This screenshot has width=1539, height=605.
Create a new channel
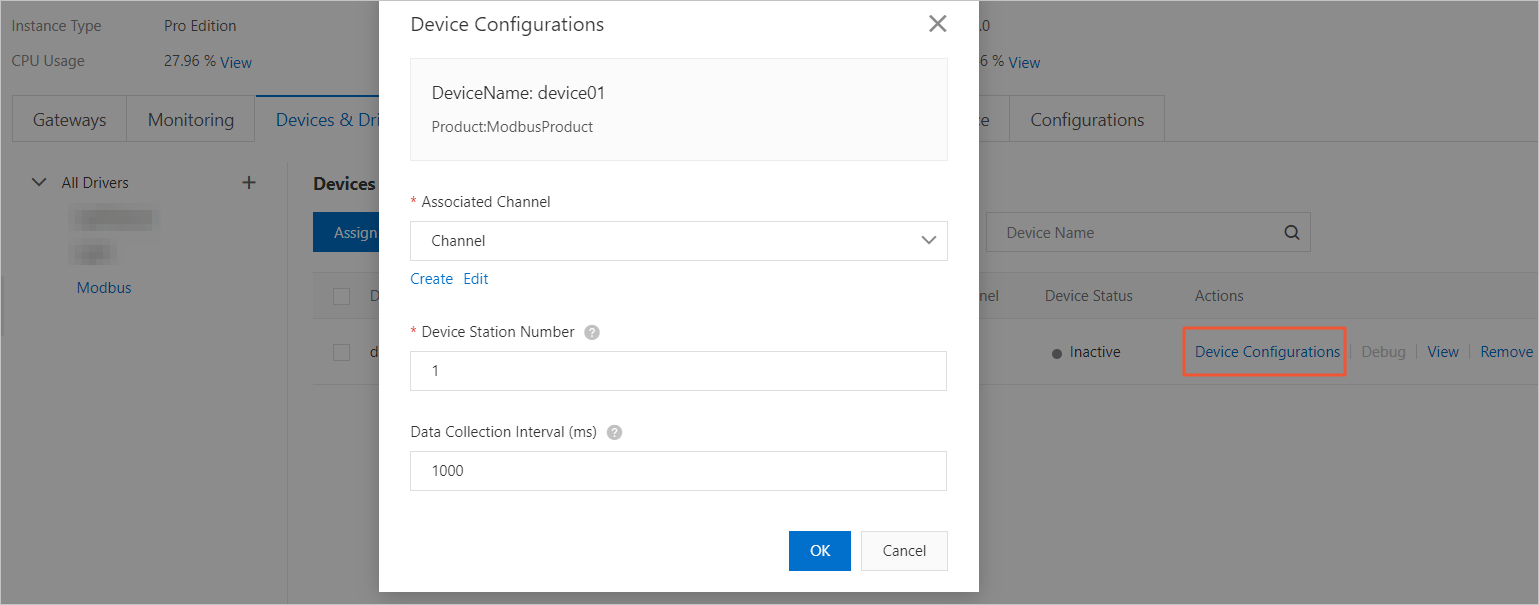click(431, 278)
